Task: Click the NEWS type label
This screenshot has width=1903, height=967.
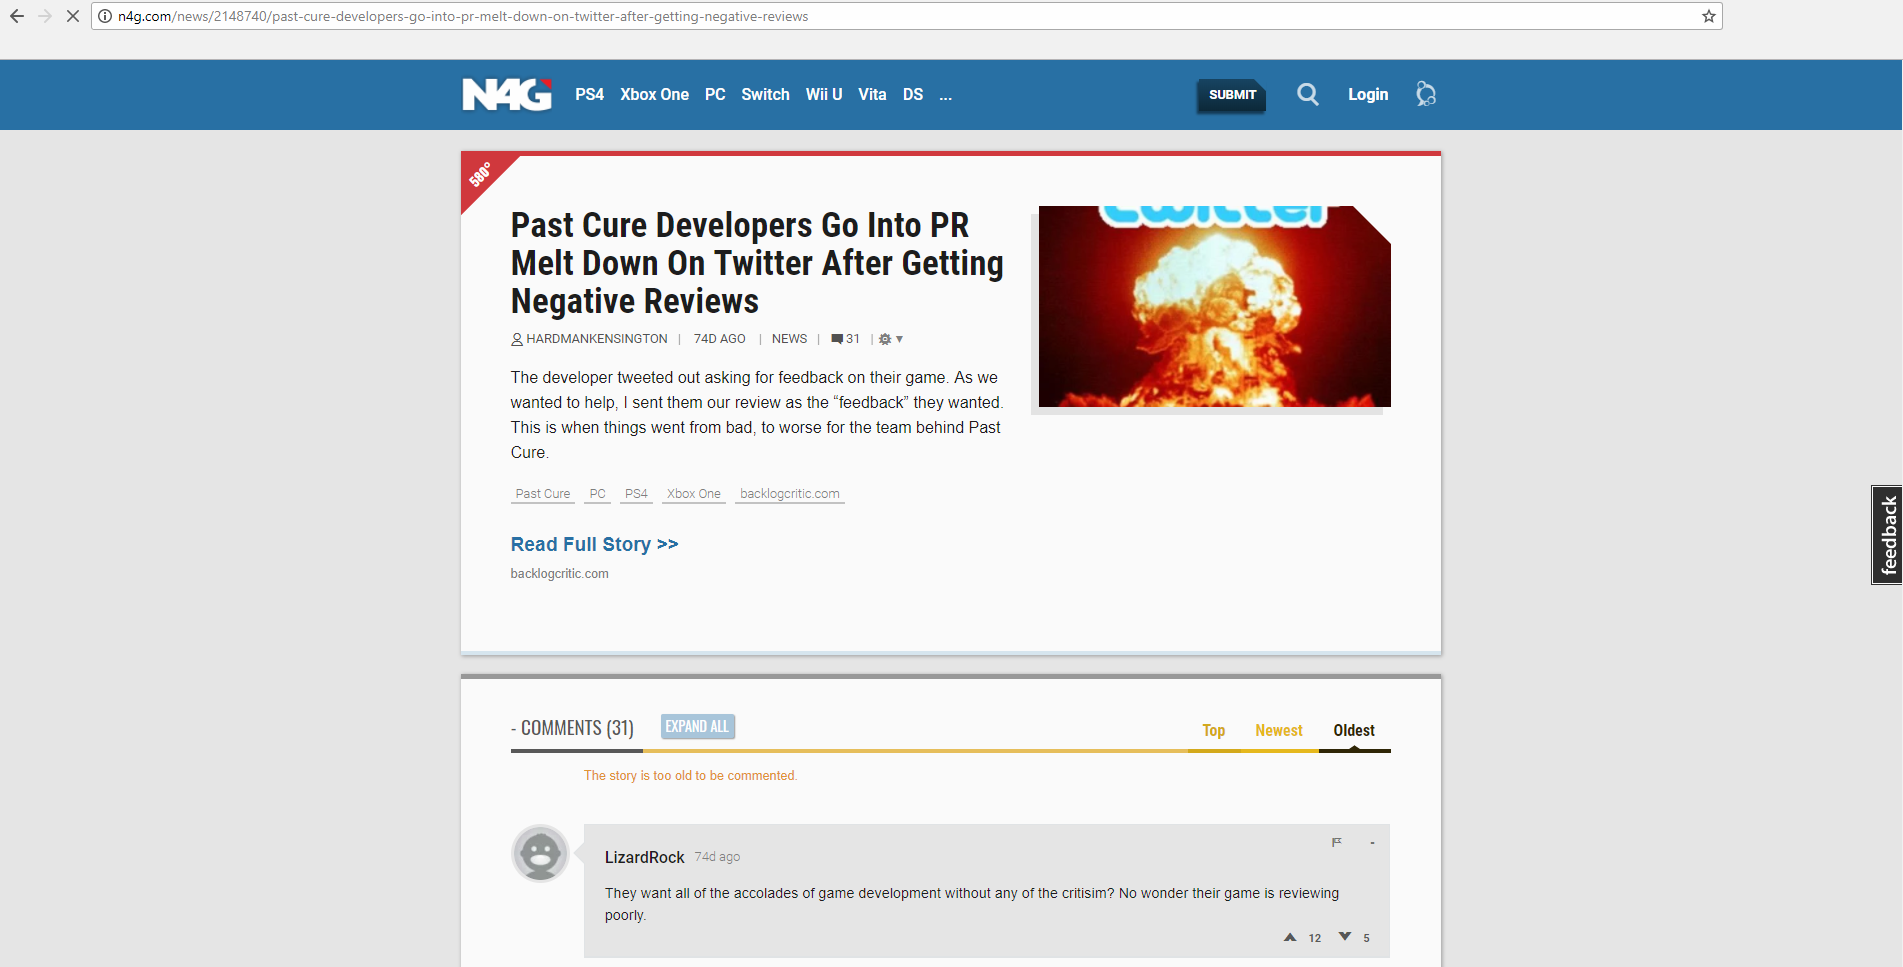Action: 789,339
